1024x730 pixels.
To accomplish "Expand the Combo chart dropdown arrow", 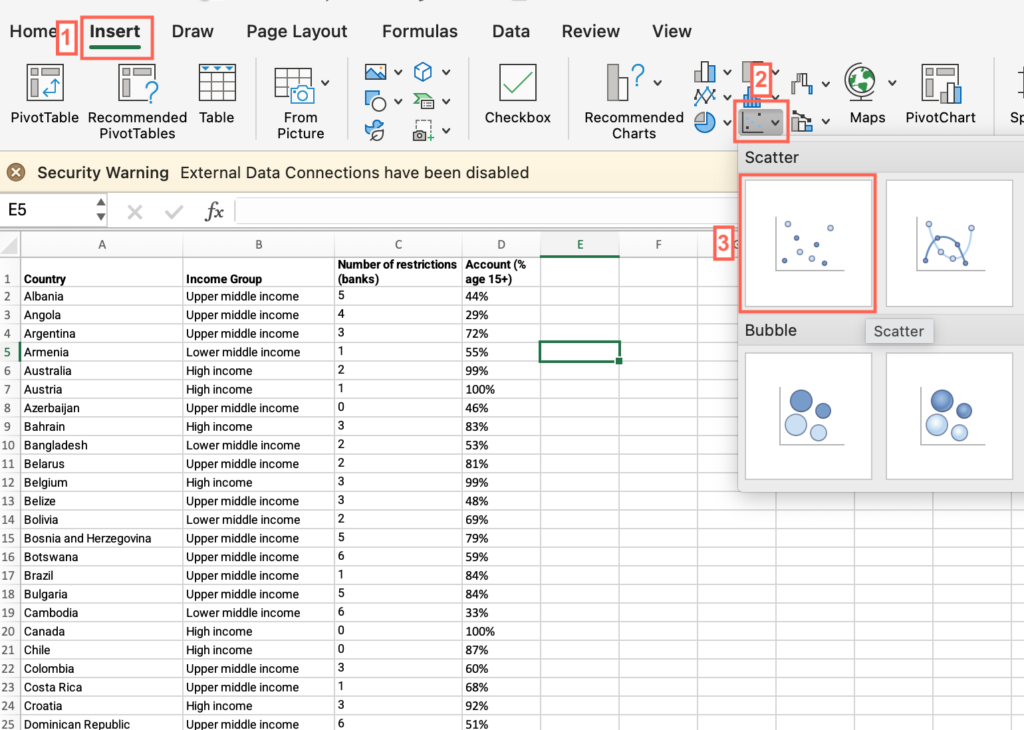I will 826,121.
